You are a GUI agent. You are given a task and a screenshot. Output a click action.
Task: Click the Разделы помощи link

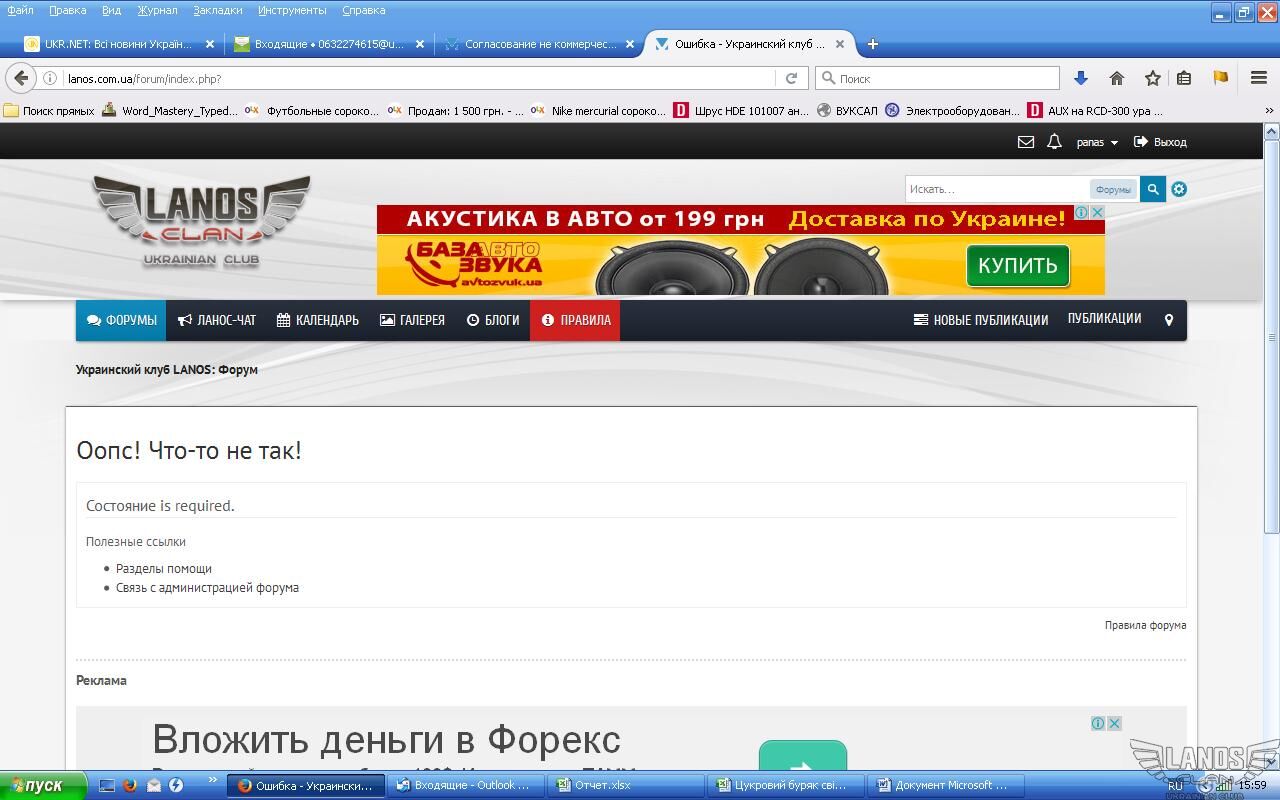coord(163,568)
